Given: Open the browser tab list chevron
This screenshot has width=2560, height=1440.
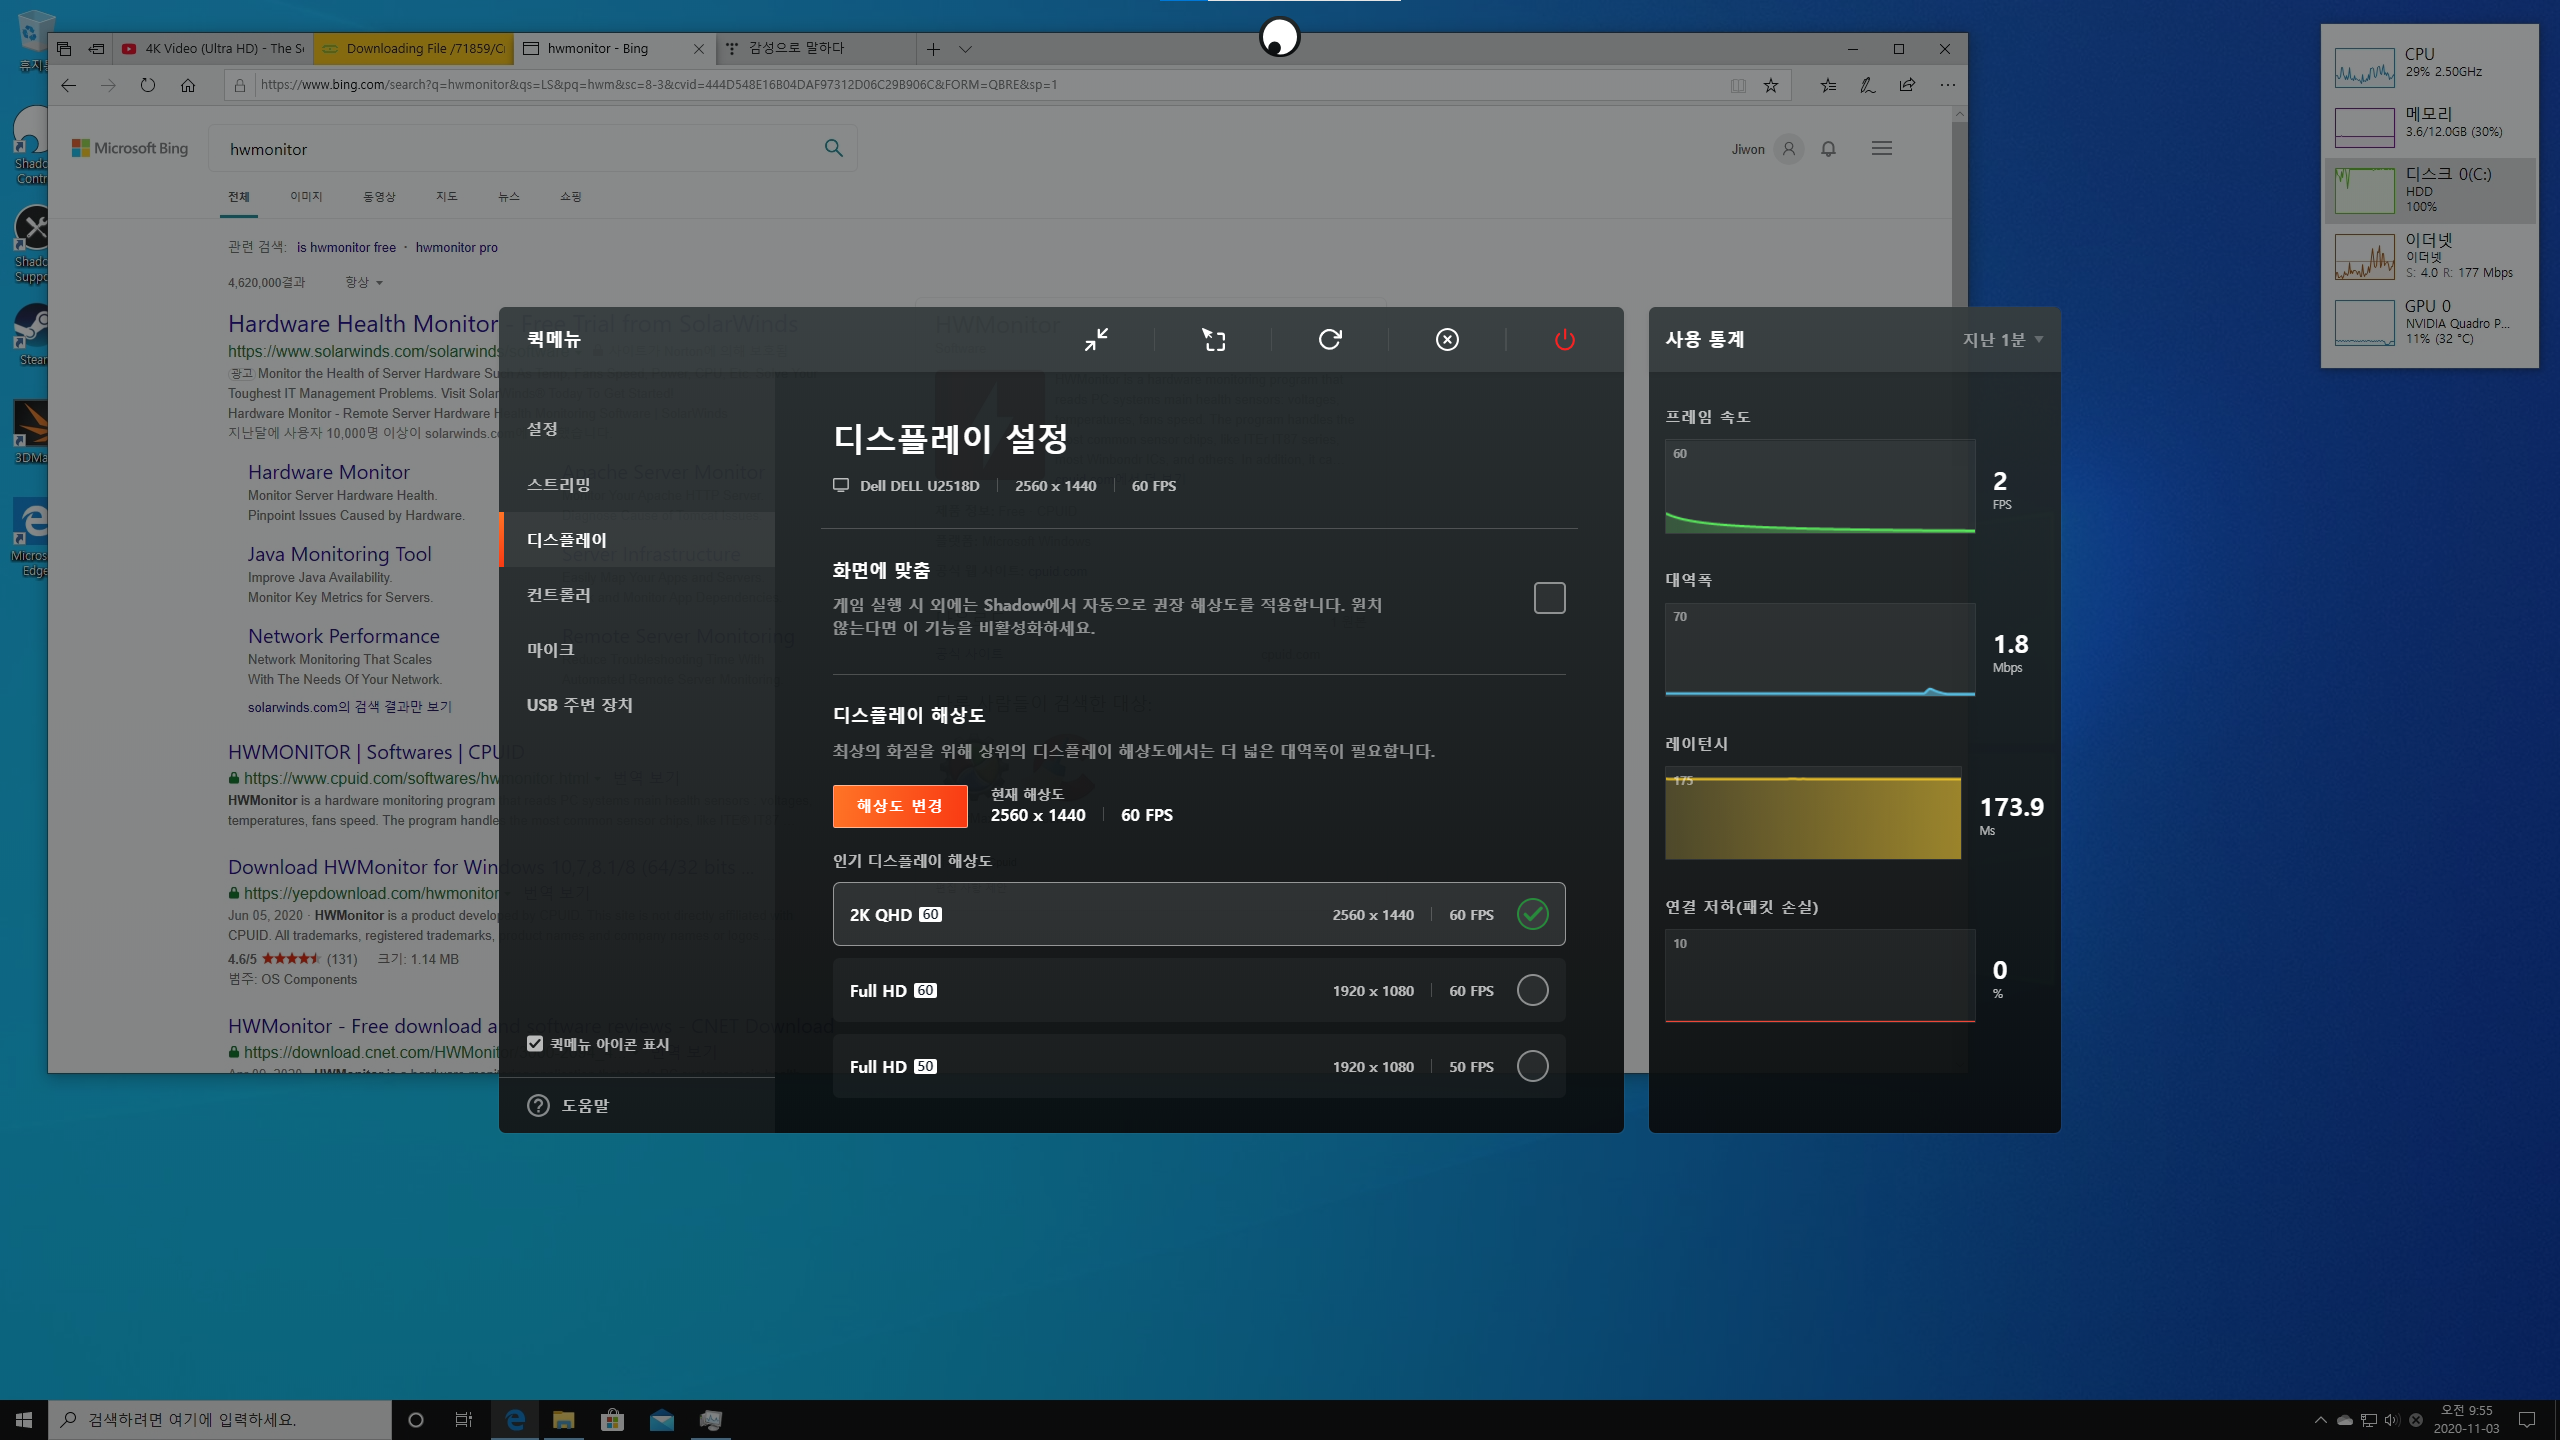Looking at the screenshot, I should pos(965,49).
